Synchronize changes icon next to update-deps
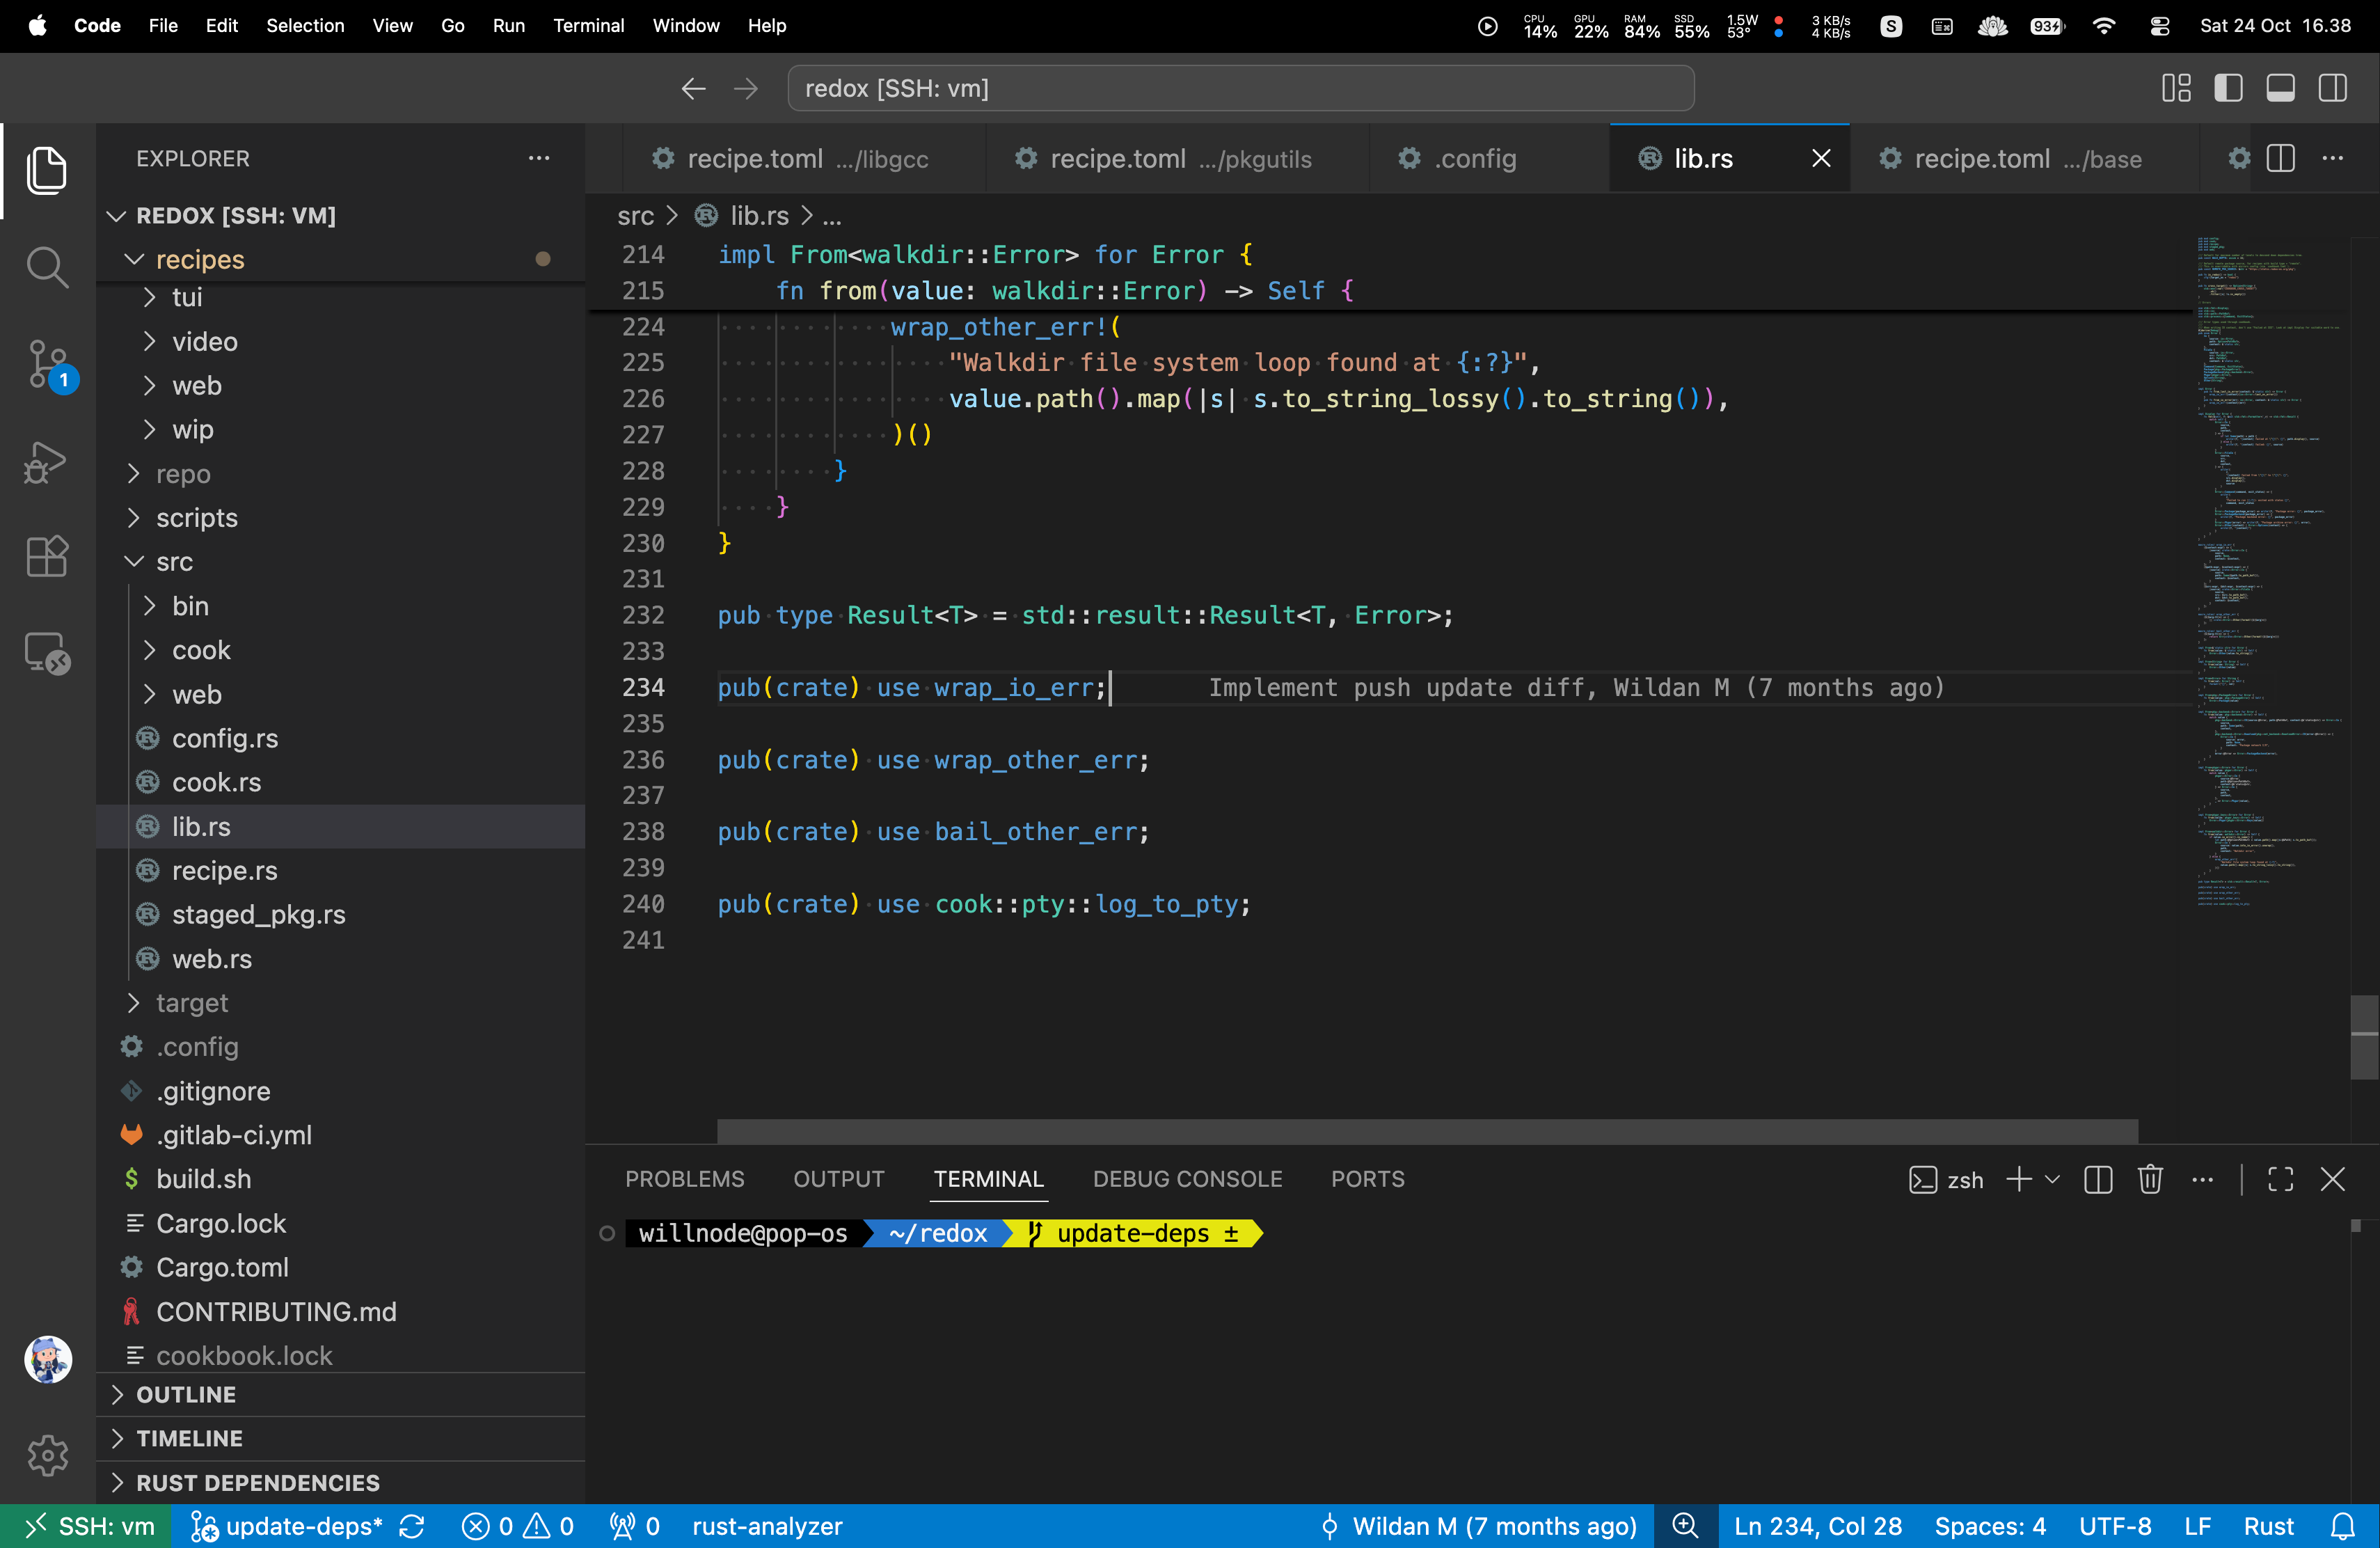The height and width of the screenshot is (1548, 2380). 412,1526
